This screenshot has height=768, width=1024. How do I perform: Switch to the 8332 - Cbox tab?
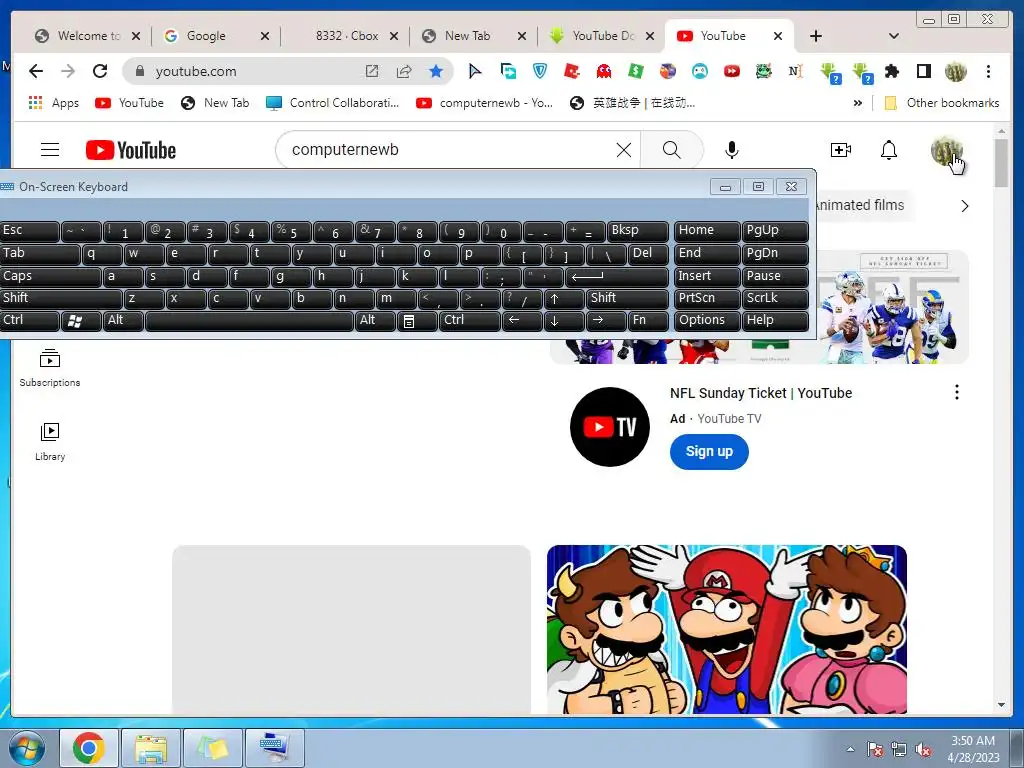[347, 36]
